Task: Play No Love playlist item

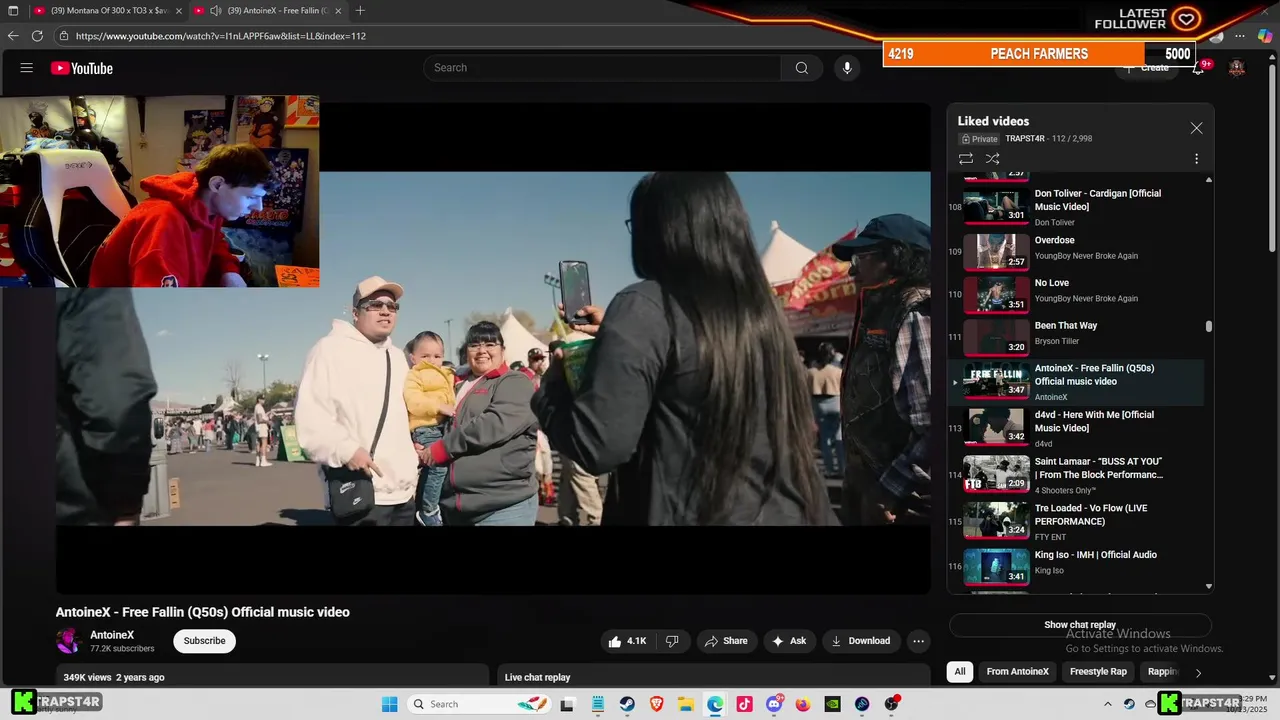Action: coord(1076,294)
